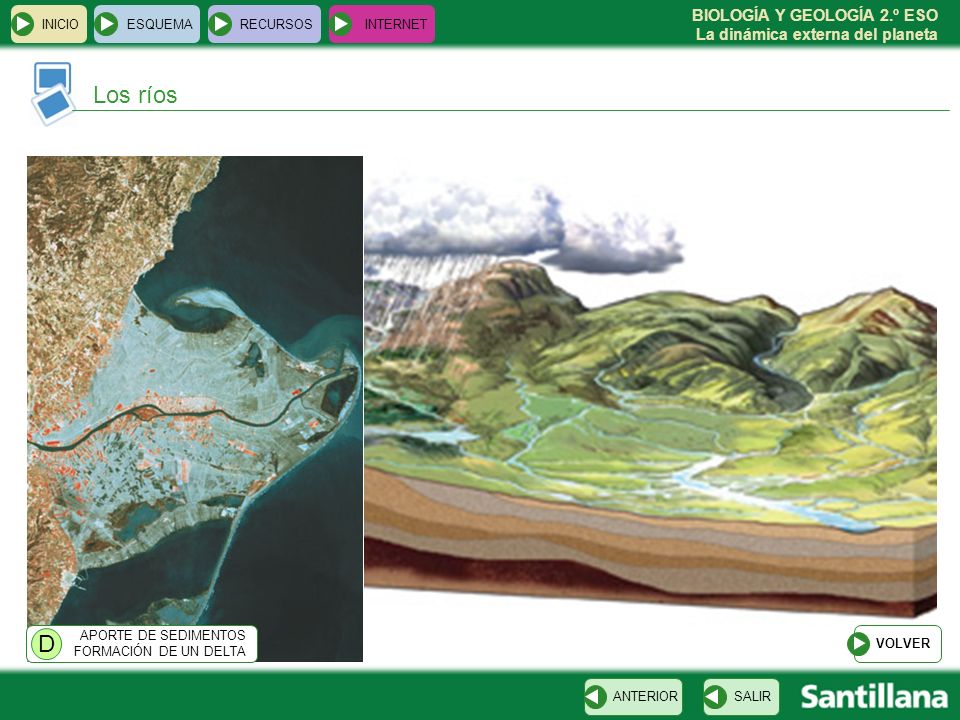This screenshot has height=720, width=960.
Task: Open the INTERNET tab
Action: pyautogui.click(x=381, y=24)
